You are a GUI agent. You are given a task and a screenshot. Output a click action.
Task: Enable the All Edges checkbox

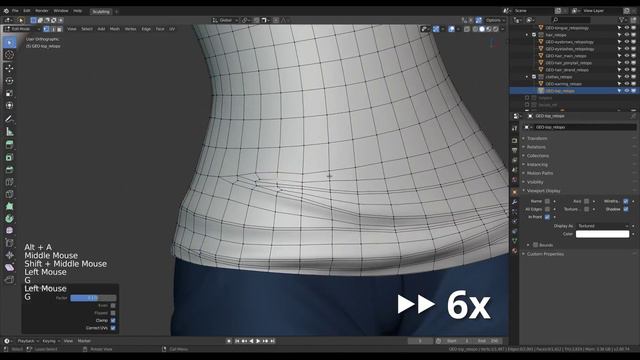tap(547, 209)
